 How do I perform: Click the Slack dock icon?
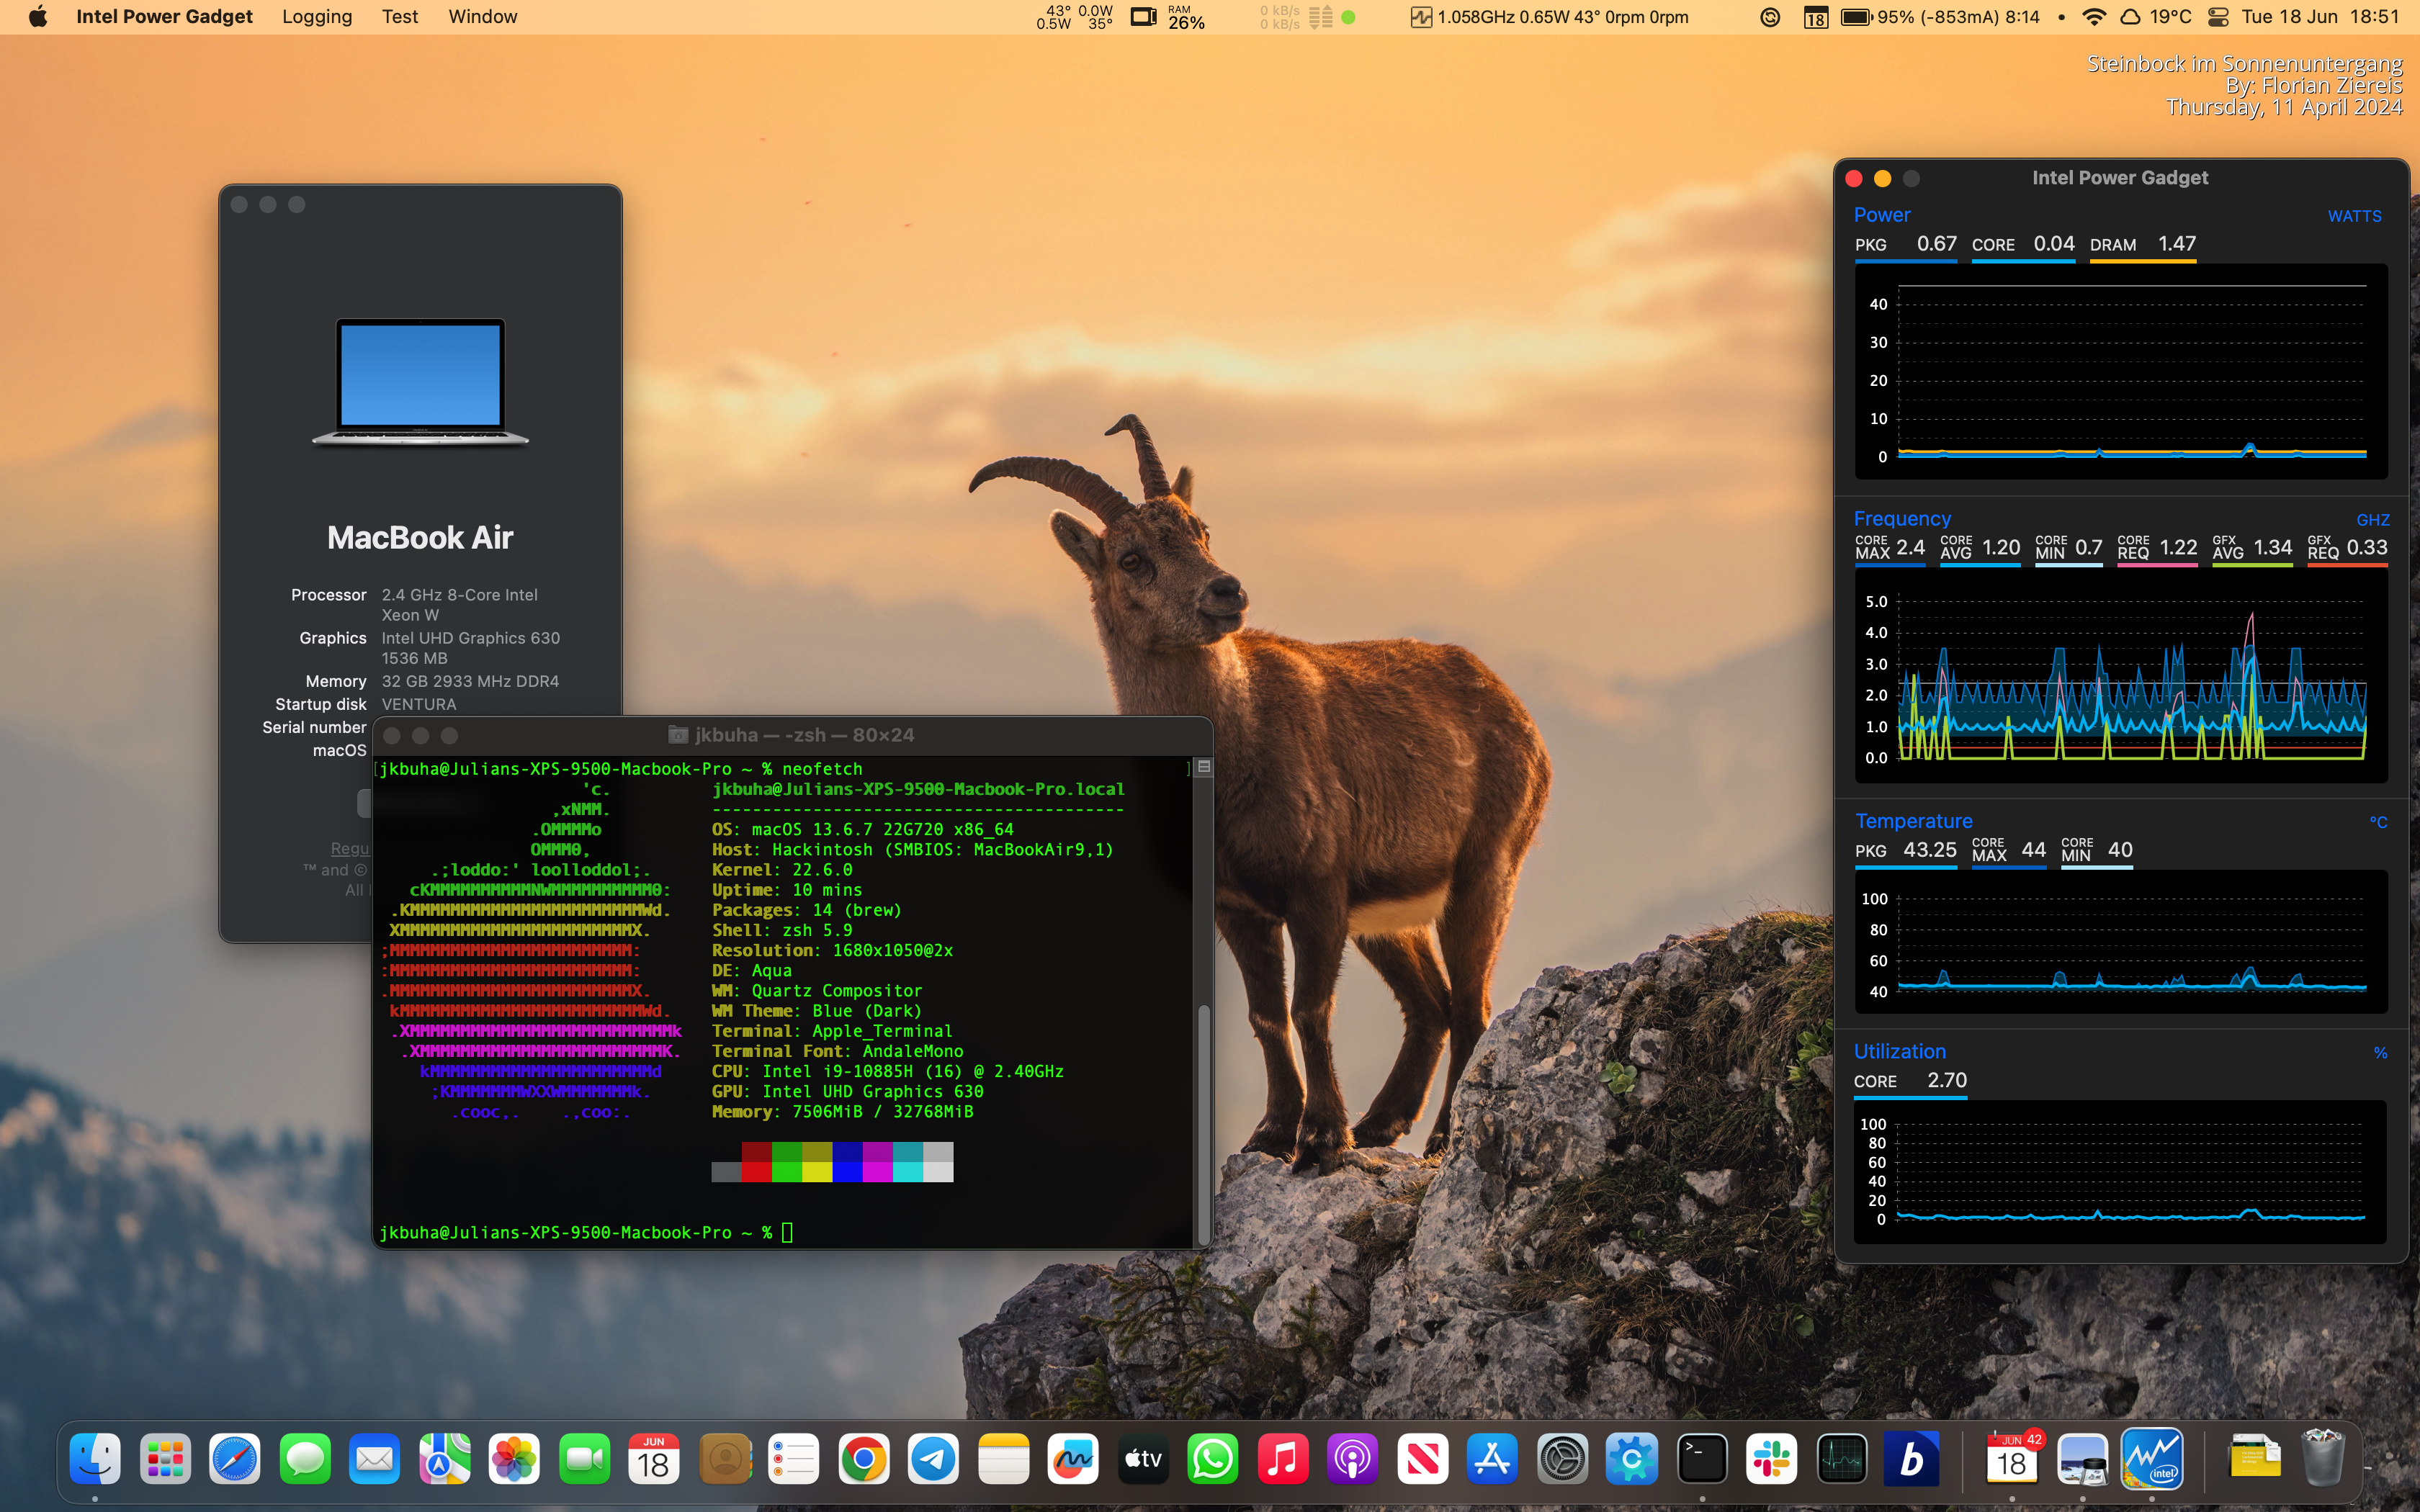coord(1772,1460)
